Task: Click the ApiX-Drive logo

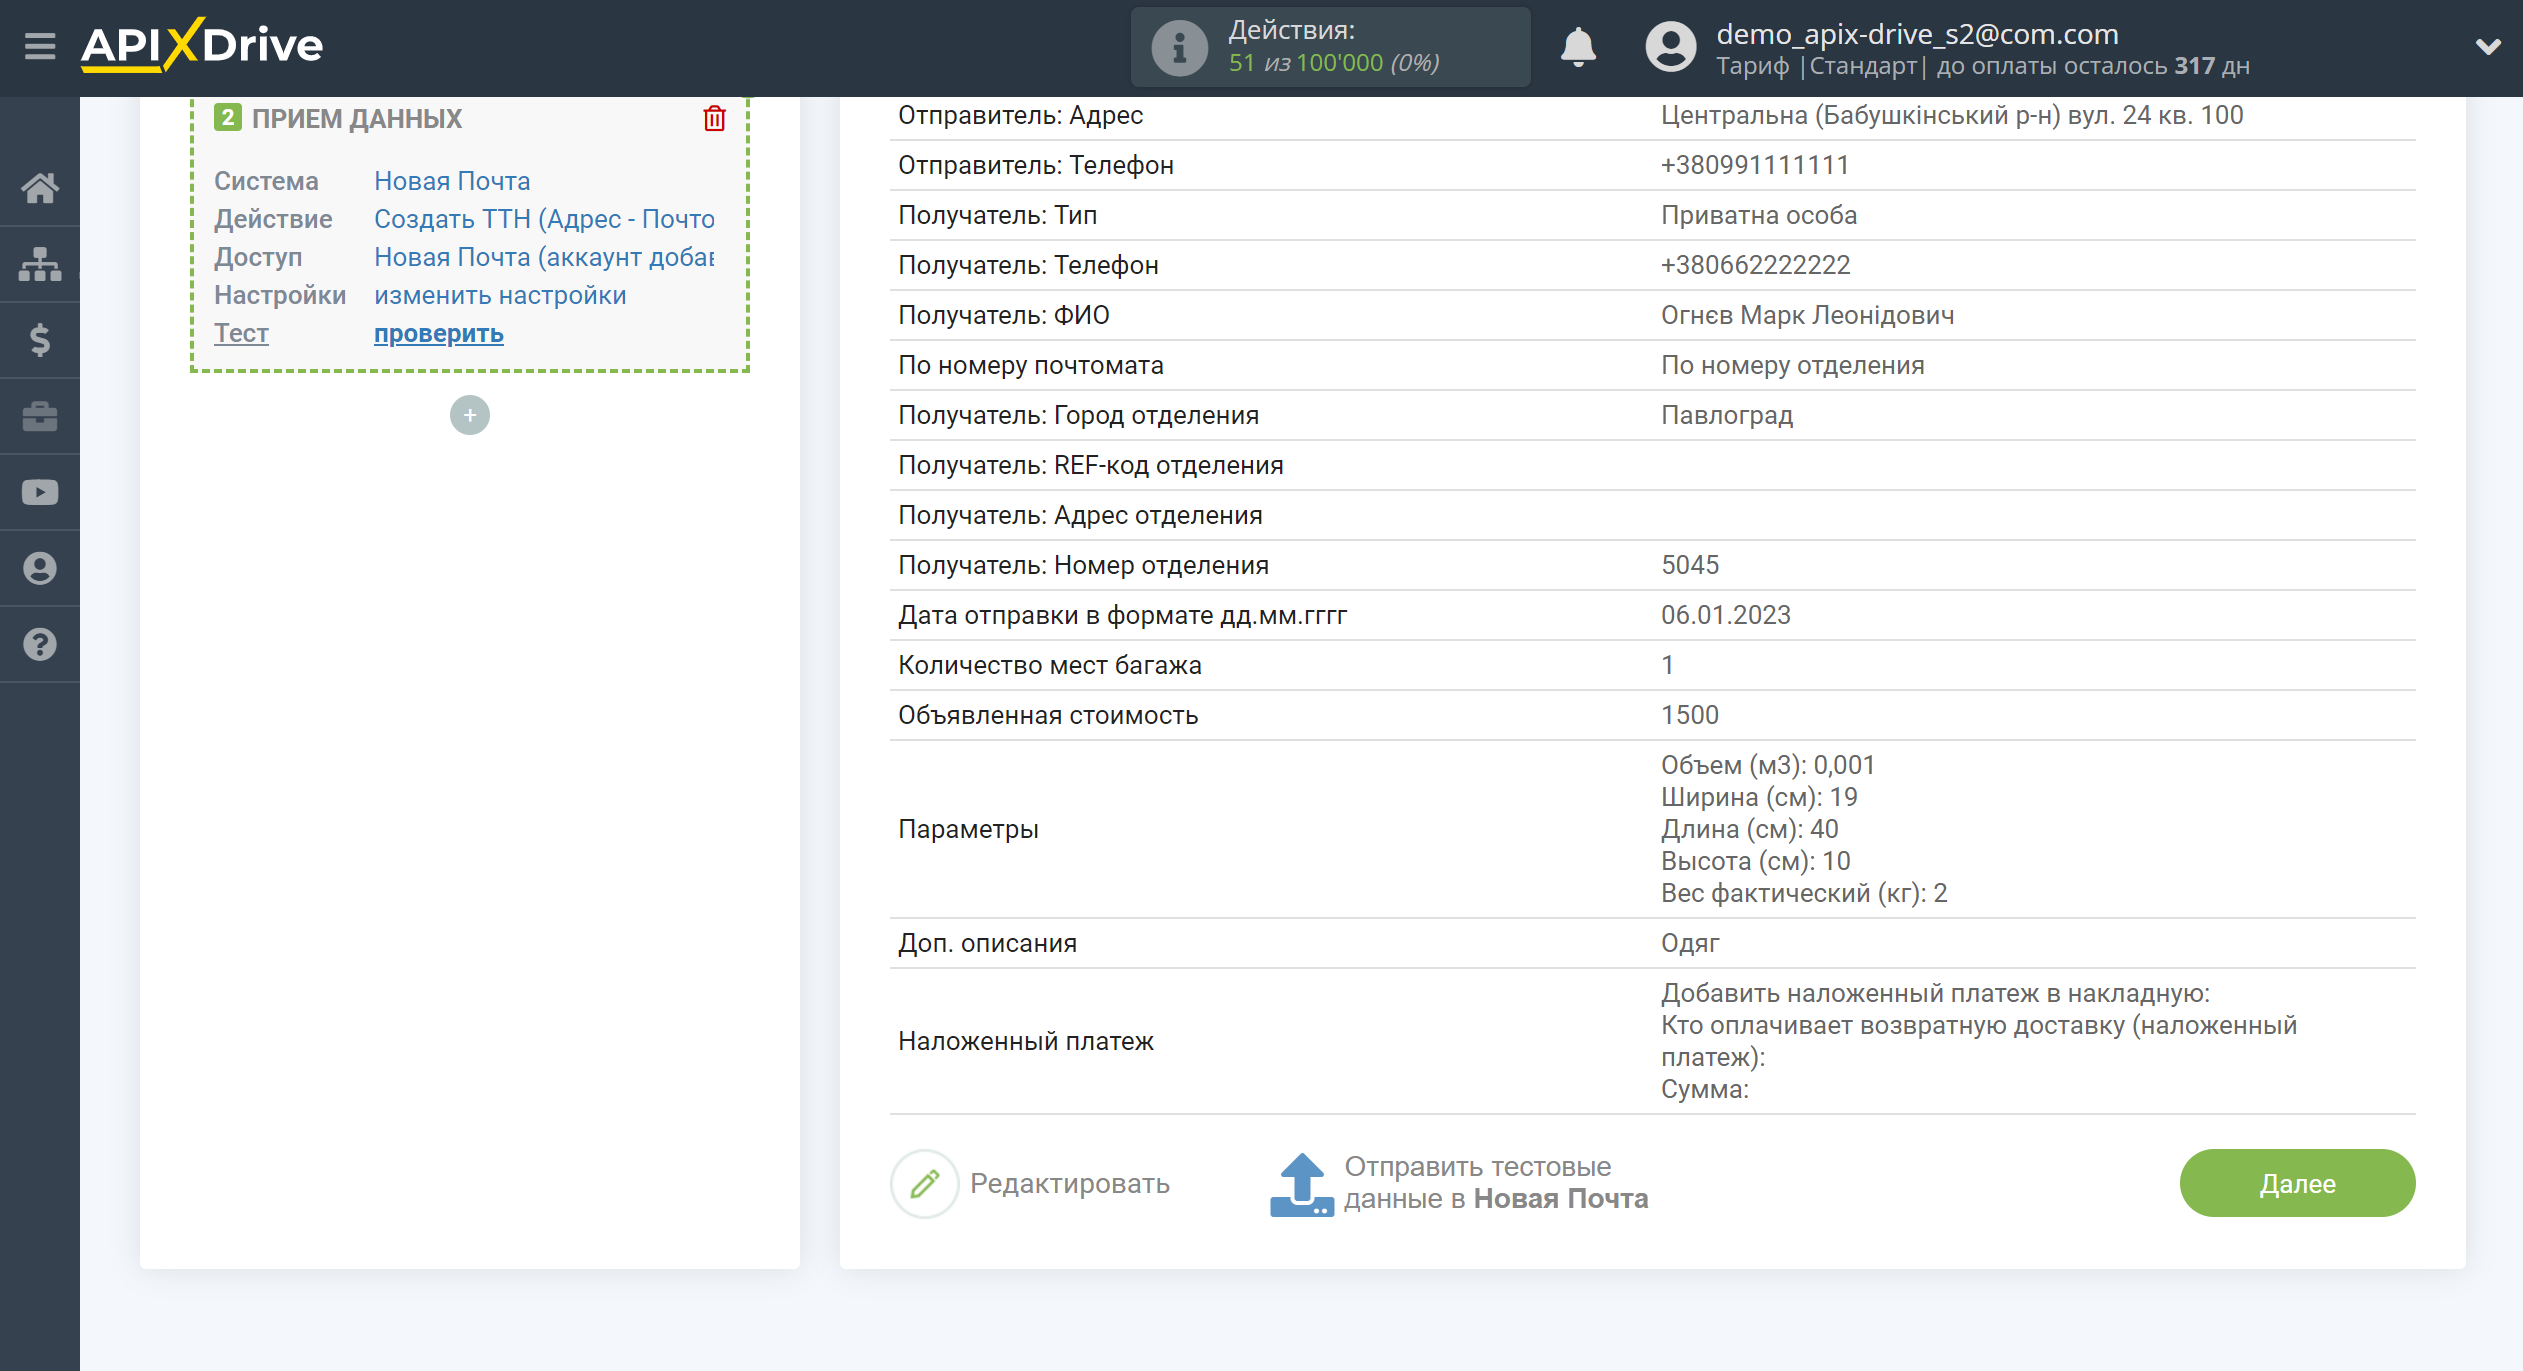Action: click(202, 45)
